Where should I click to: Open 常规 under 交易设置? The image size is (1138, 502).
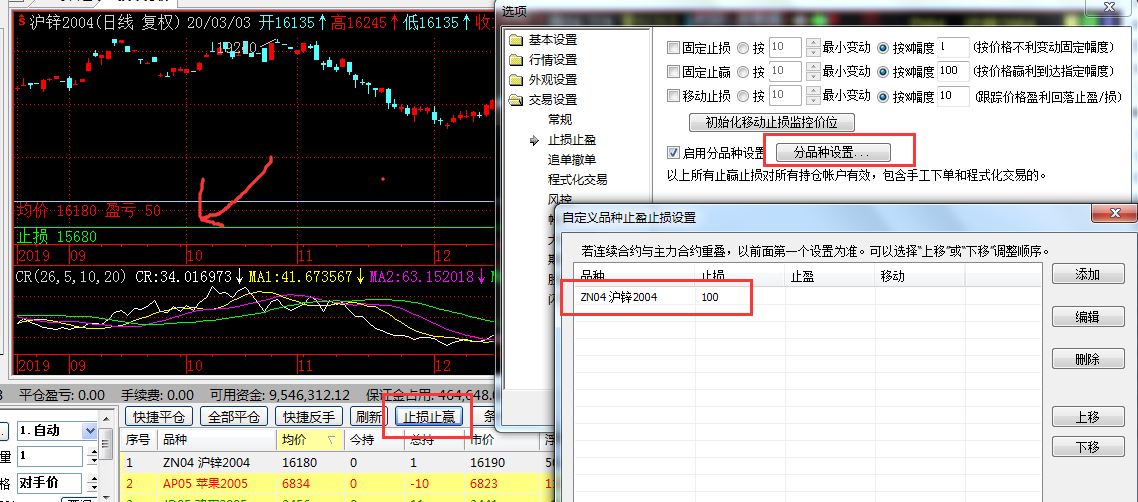560,120
